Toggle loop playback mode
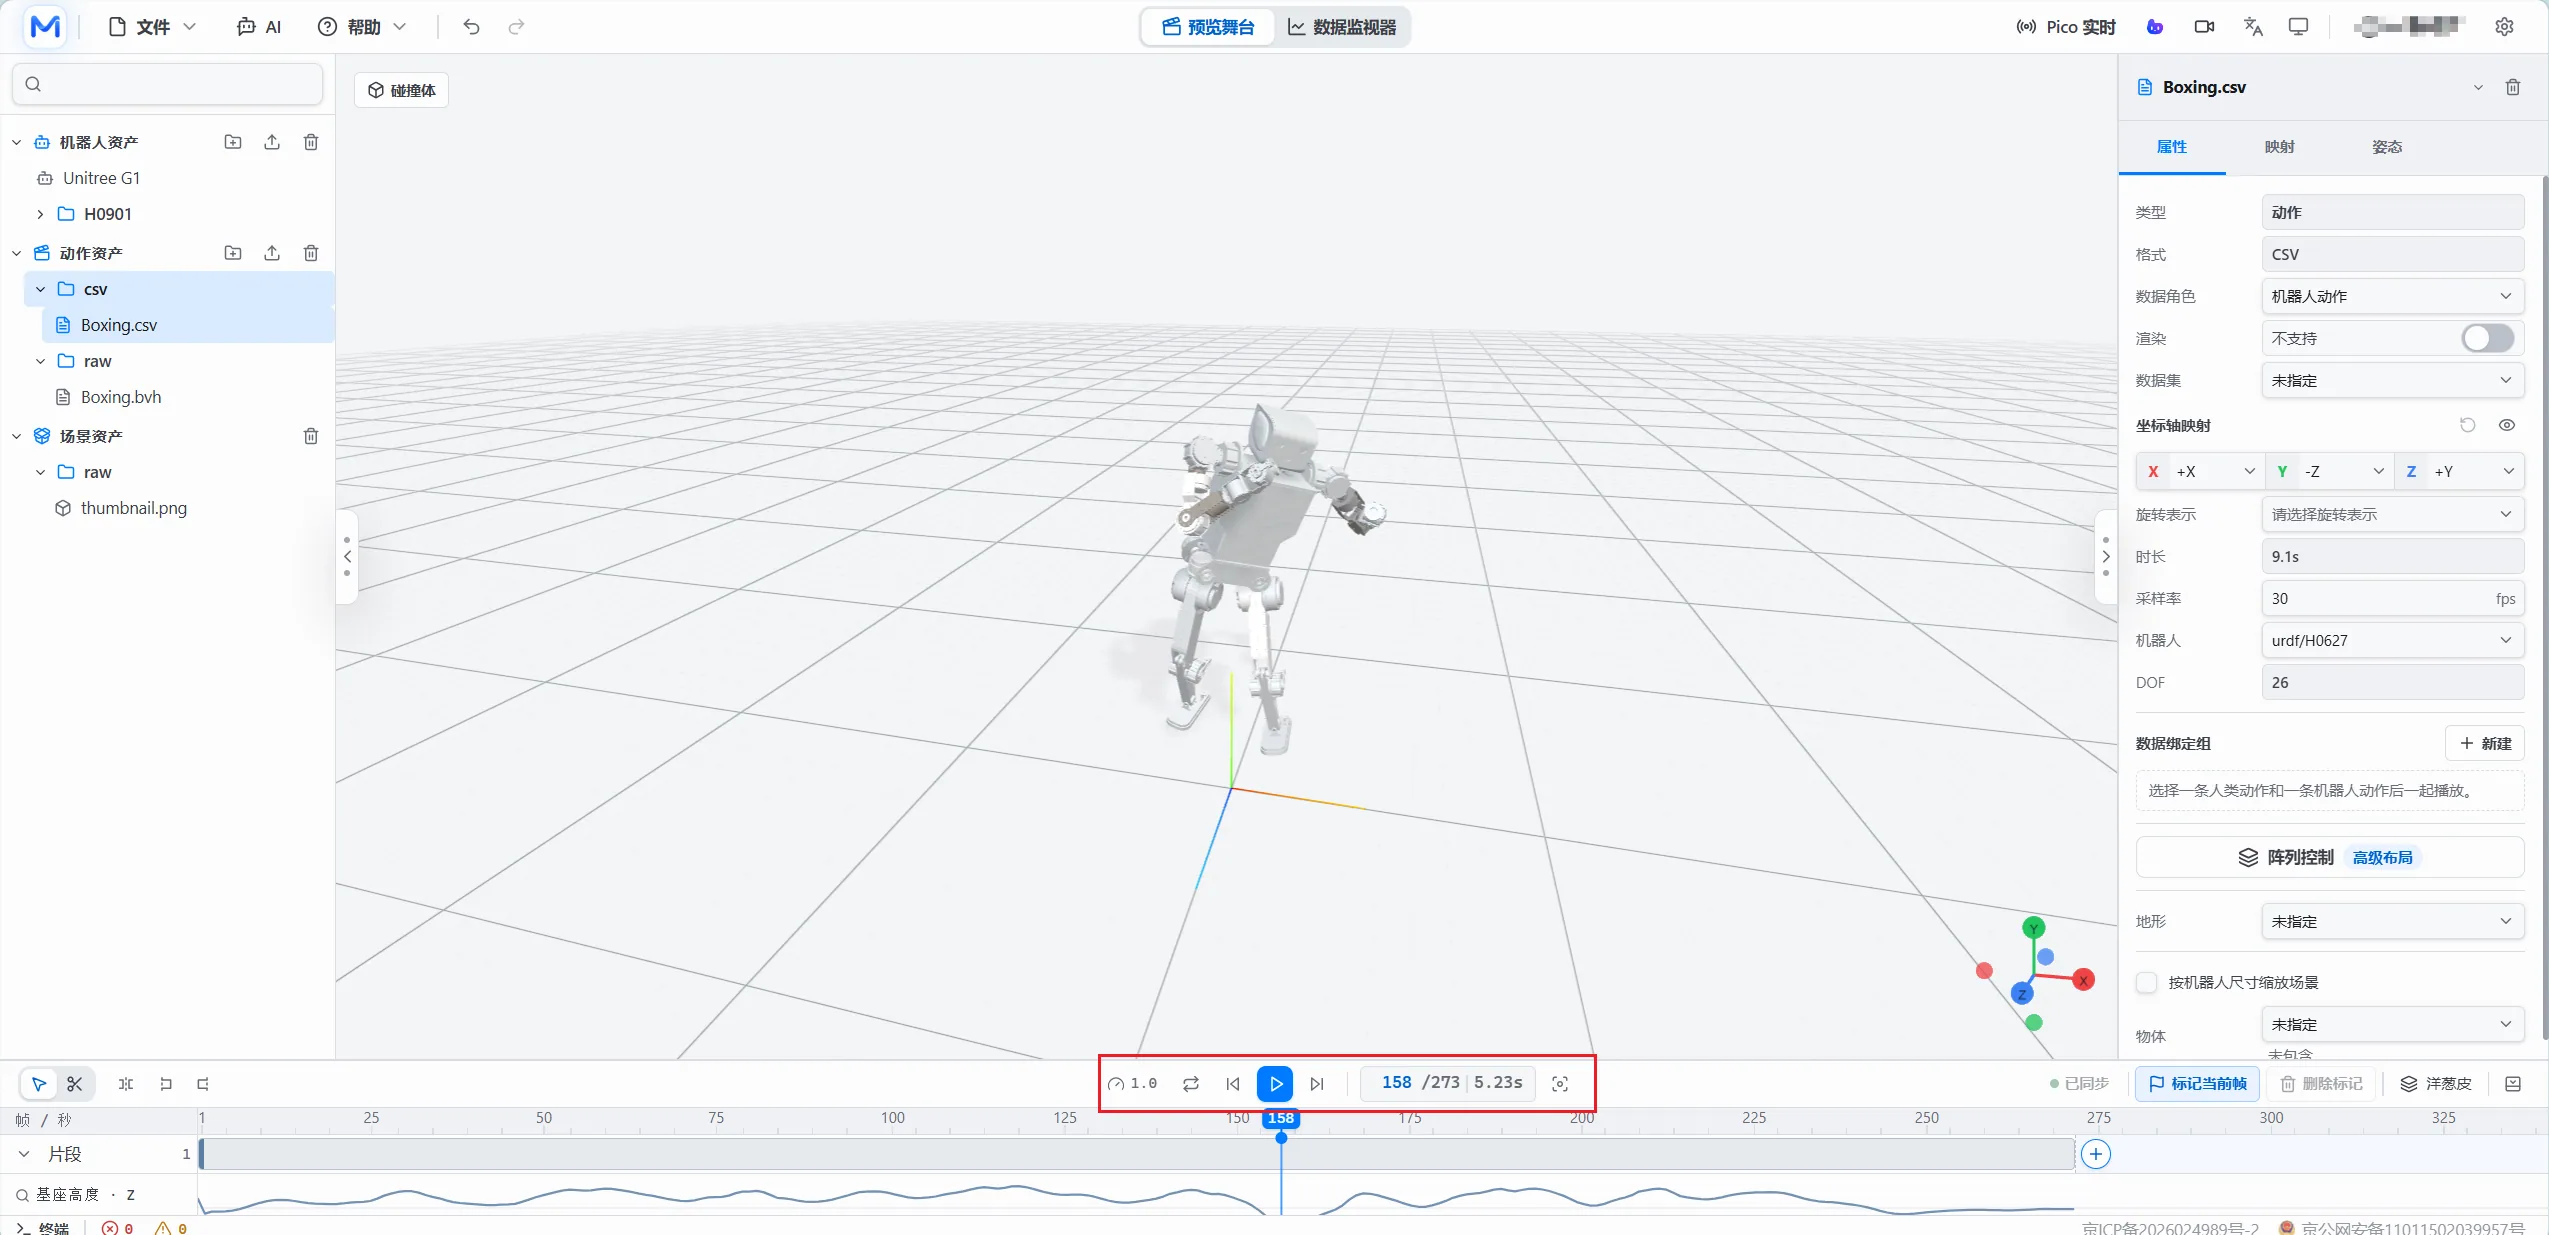2549x1235 pixels. 1191,1084
